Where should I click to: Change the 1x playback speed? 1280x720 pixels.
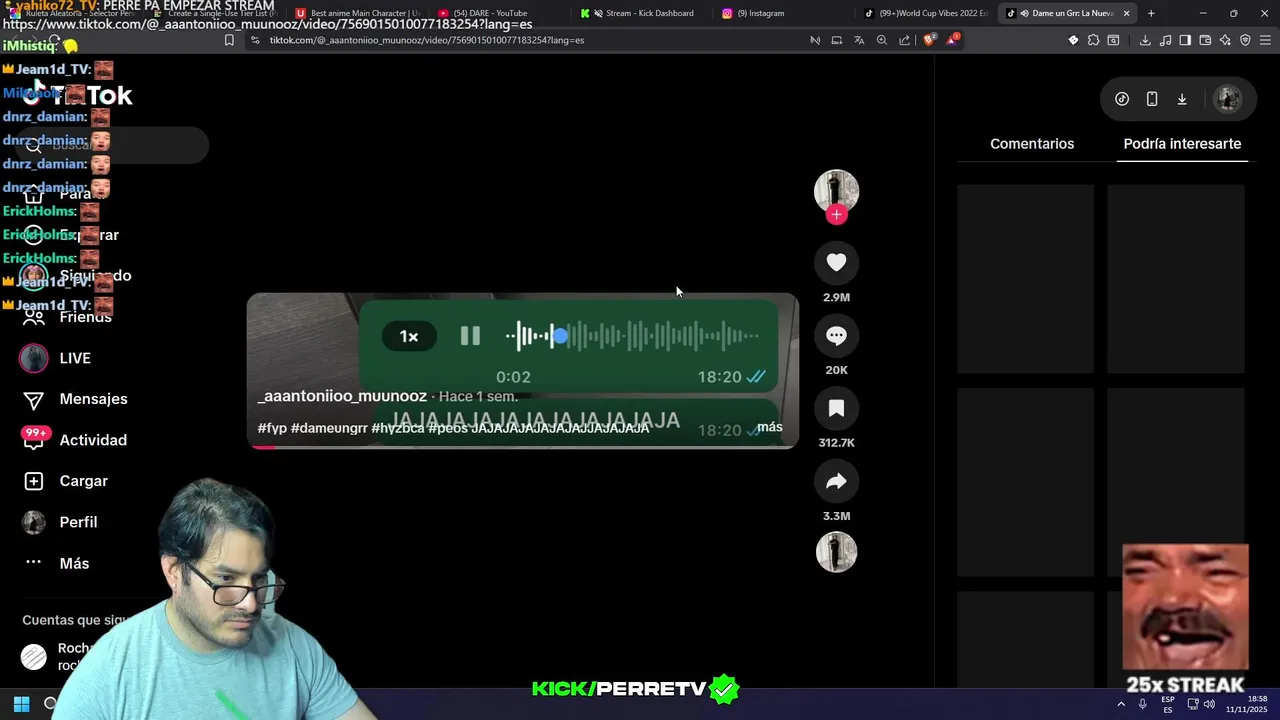point(409,337)
